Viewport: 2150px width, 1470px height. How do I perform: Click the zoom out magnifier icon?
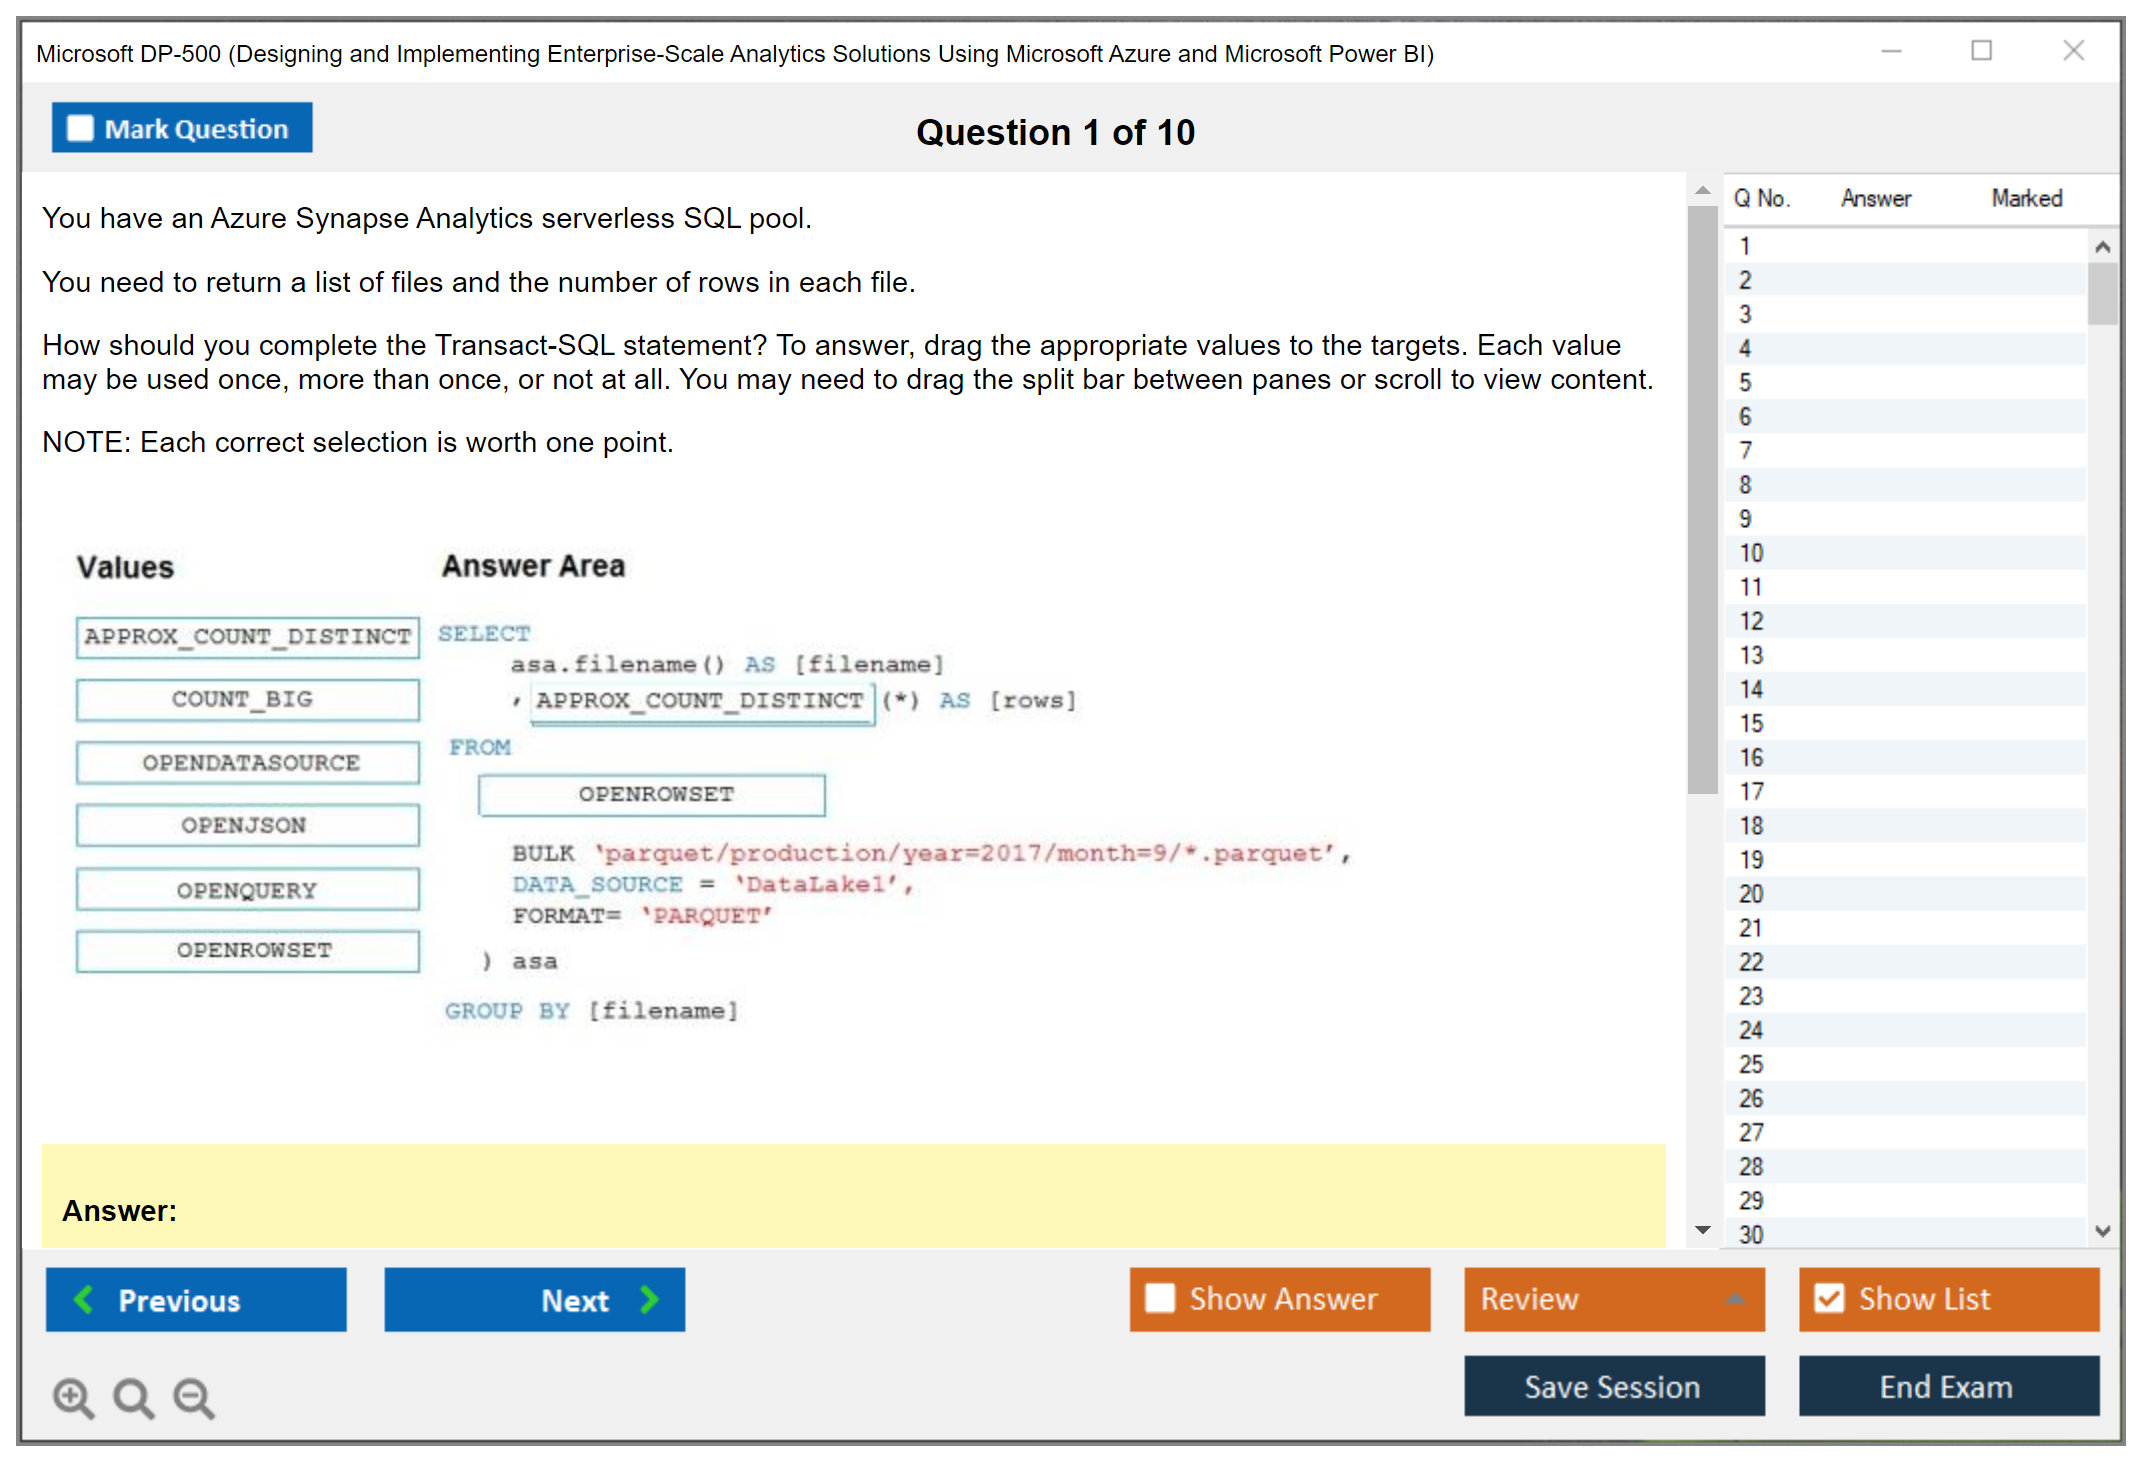point(193,1397)
